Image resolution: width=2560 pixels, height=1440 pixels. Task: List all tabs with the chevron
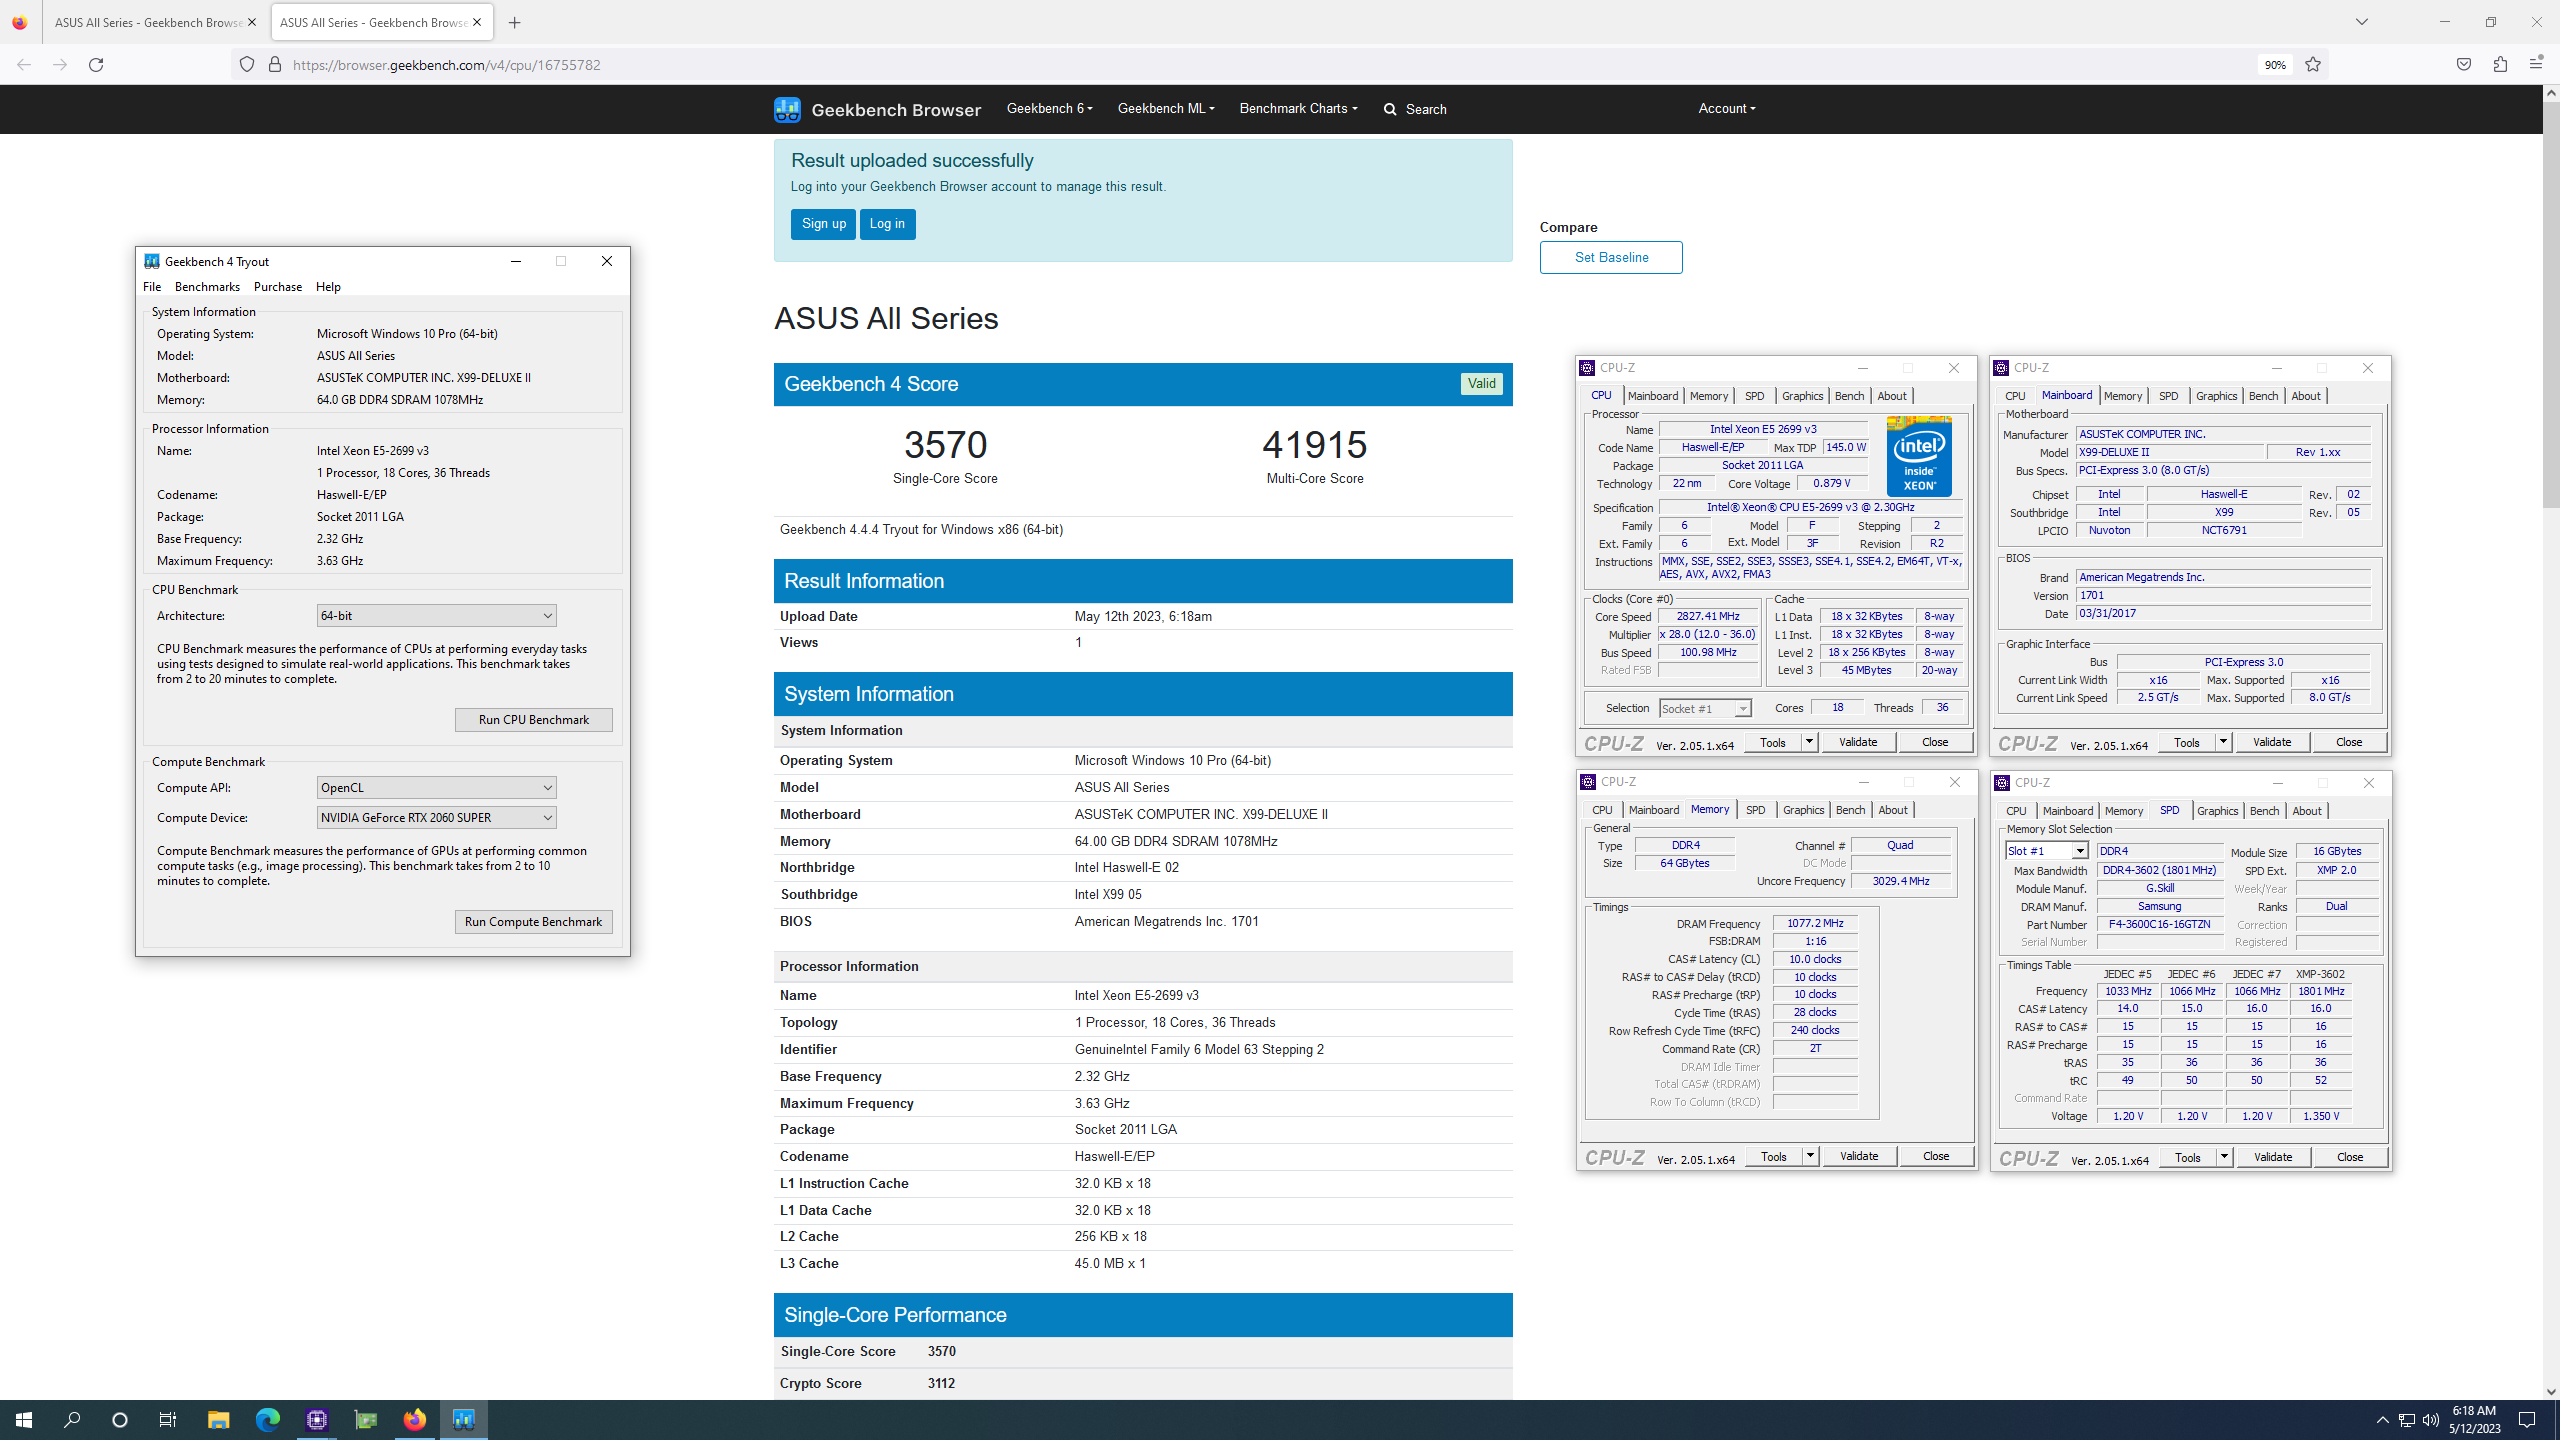[x=2362, y=22]
